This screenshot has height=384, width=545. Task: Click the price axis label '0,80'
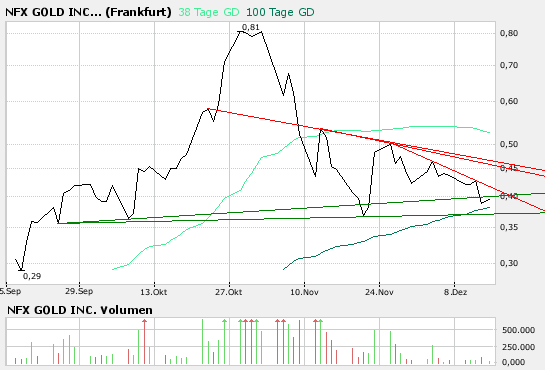tap(509, 33)
